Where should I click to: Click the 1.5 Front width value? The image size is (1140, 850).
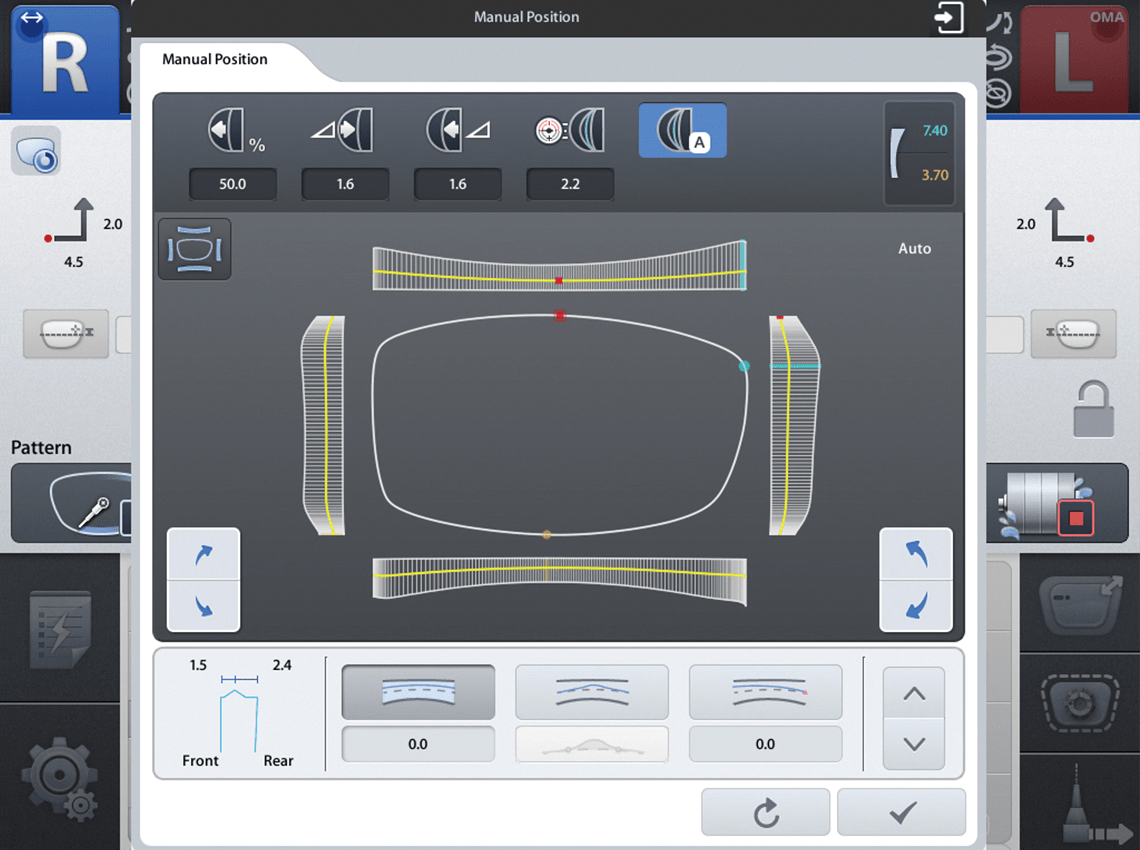pos(198,665)
